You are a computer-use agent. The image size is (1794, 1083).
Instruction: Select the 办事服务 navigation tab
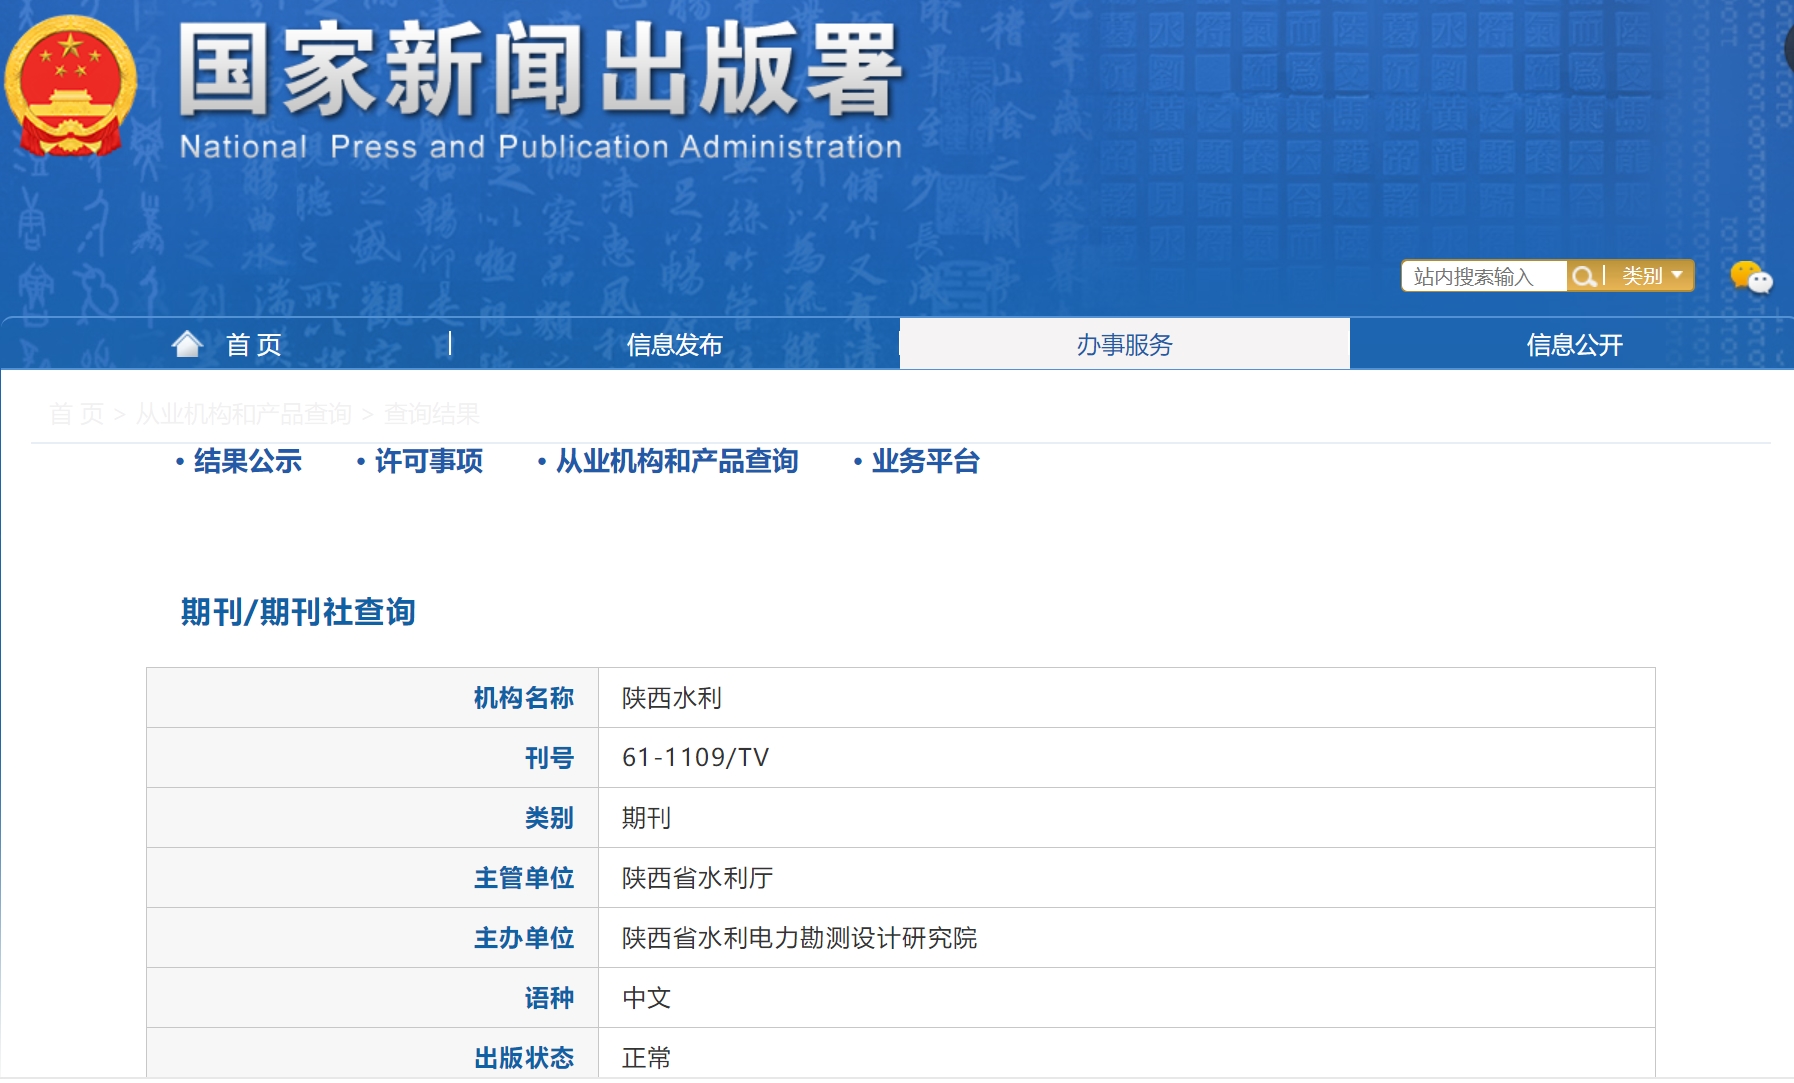(1124, 345)
